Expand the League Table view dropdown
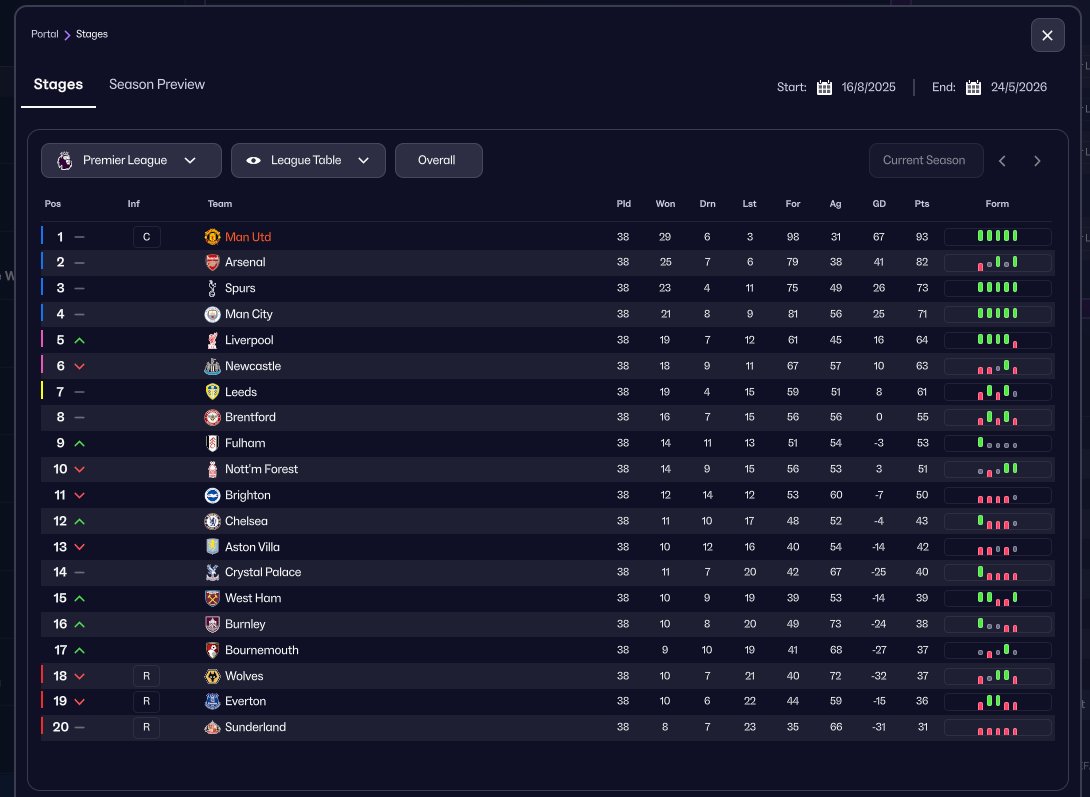The image size is (1090, 797). [308, 161]
